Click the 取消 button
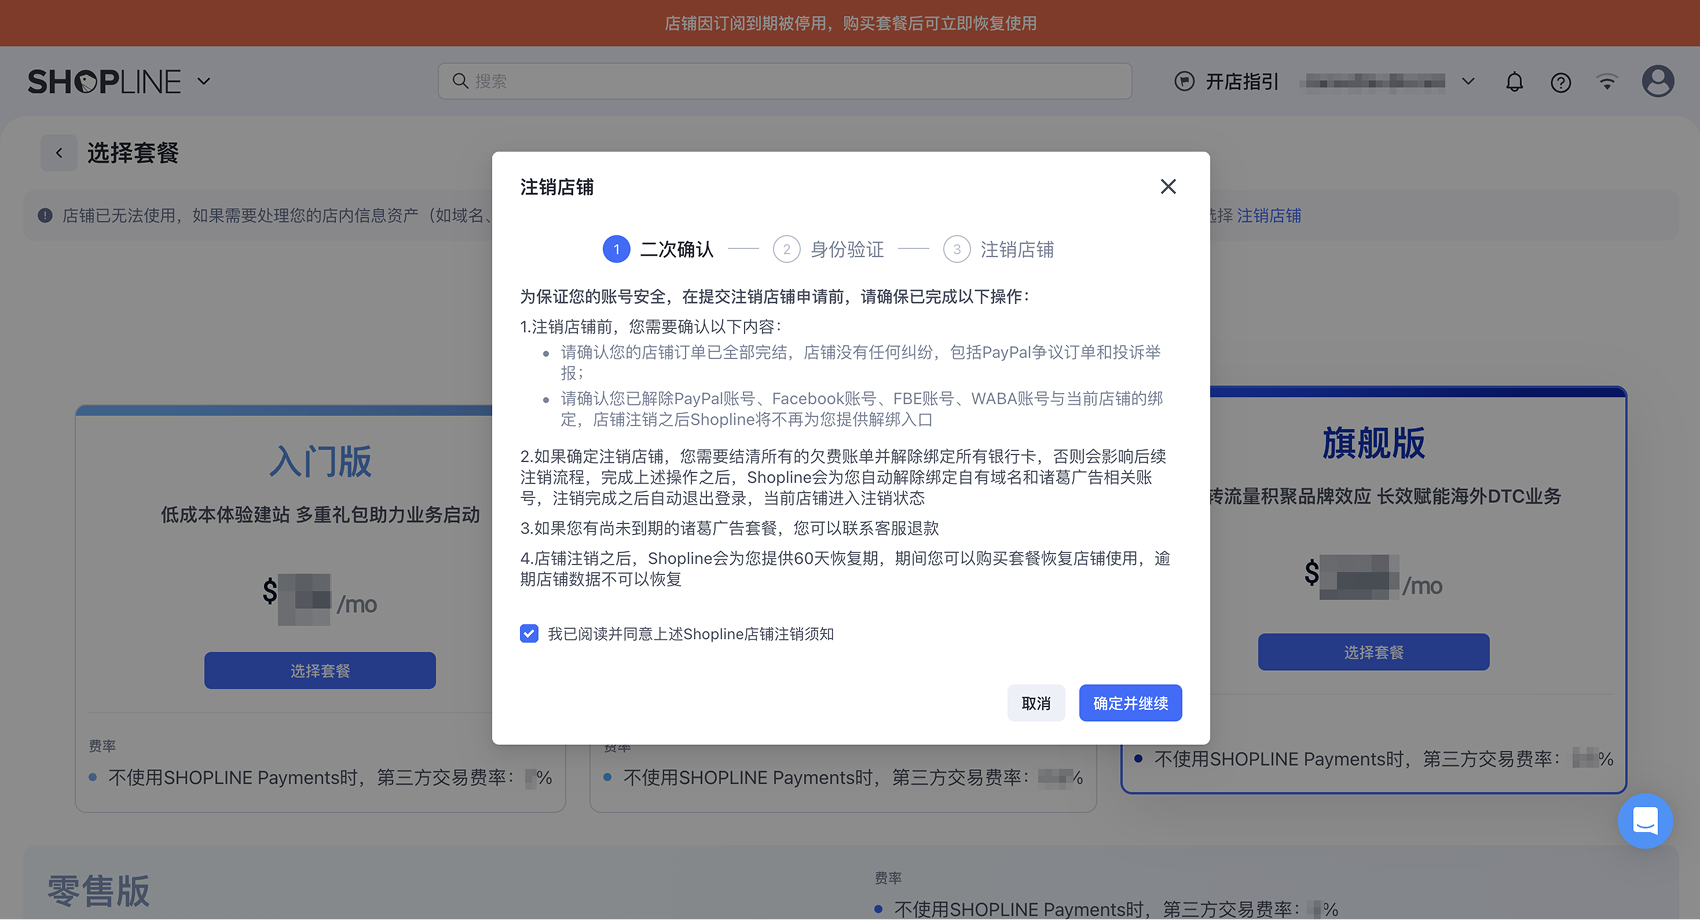Screen dimensions: 1700x920 tap(1036, 703)
